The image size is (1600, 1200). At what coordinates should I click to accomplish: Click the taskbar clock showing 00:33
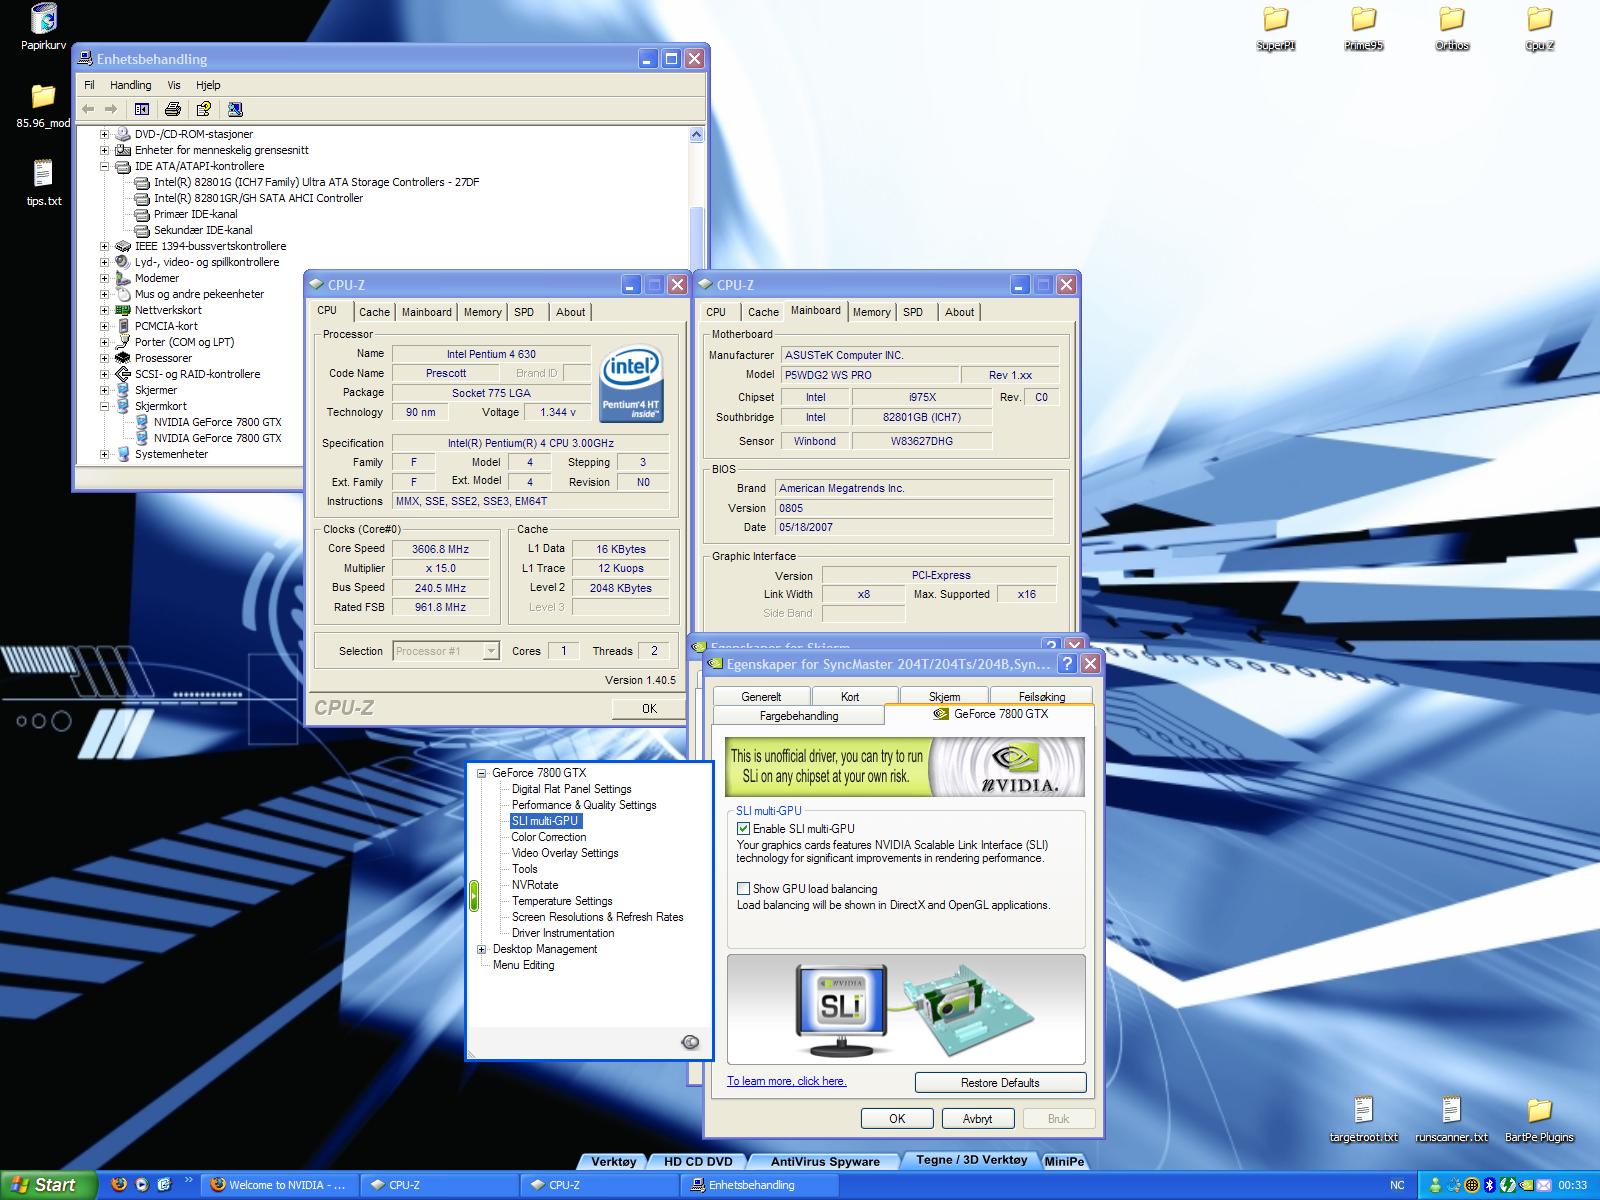click(1573, 1185)
